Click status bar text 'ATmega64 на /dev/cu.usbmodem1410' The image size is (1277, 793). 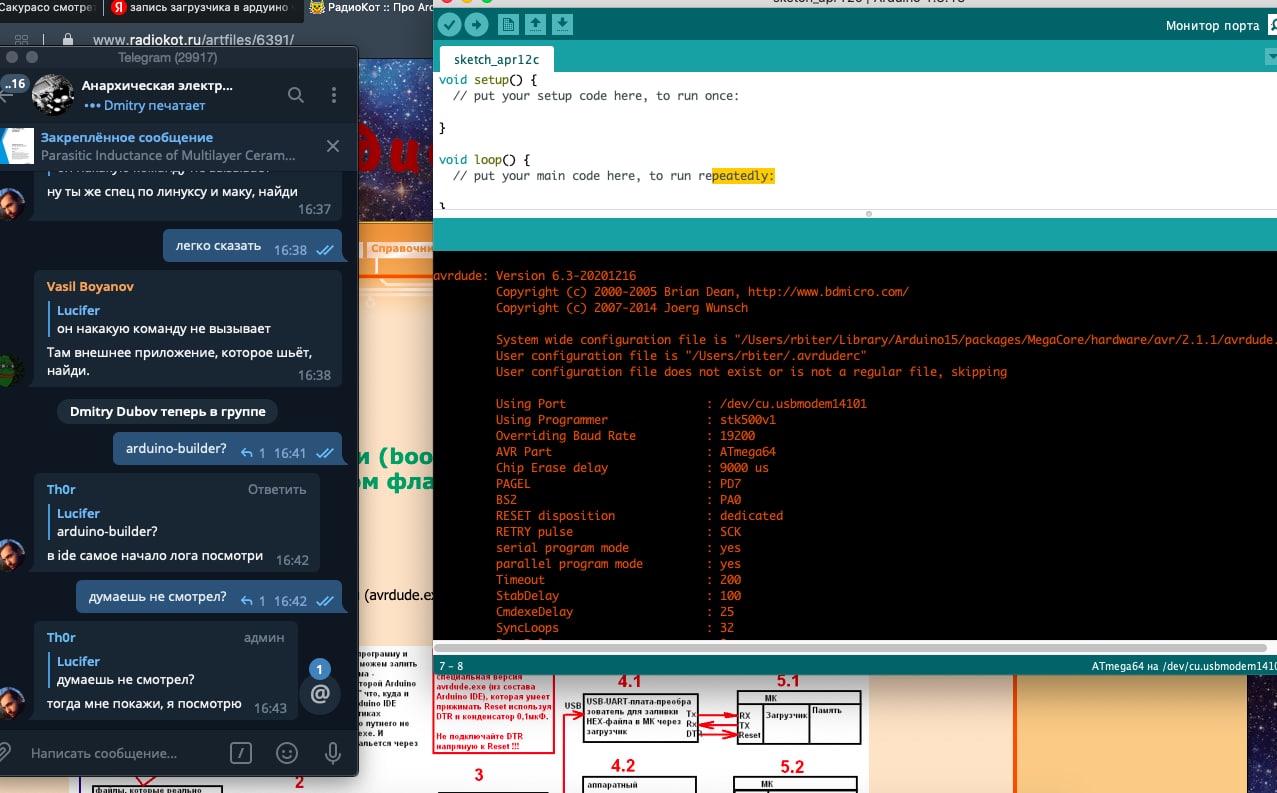pyautogui.click(x=1184, y=665)
